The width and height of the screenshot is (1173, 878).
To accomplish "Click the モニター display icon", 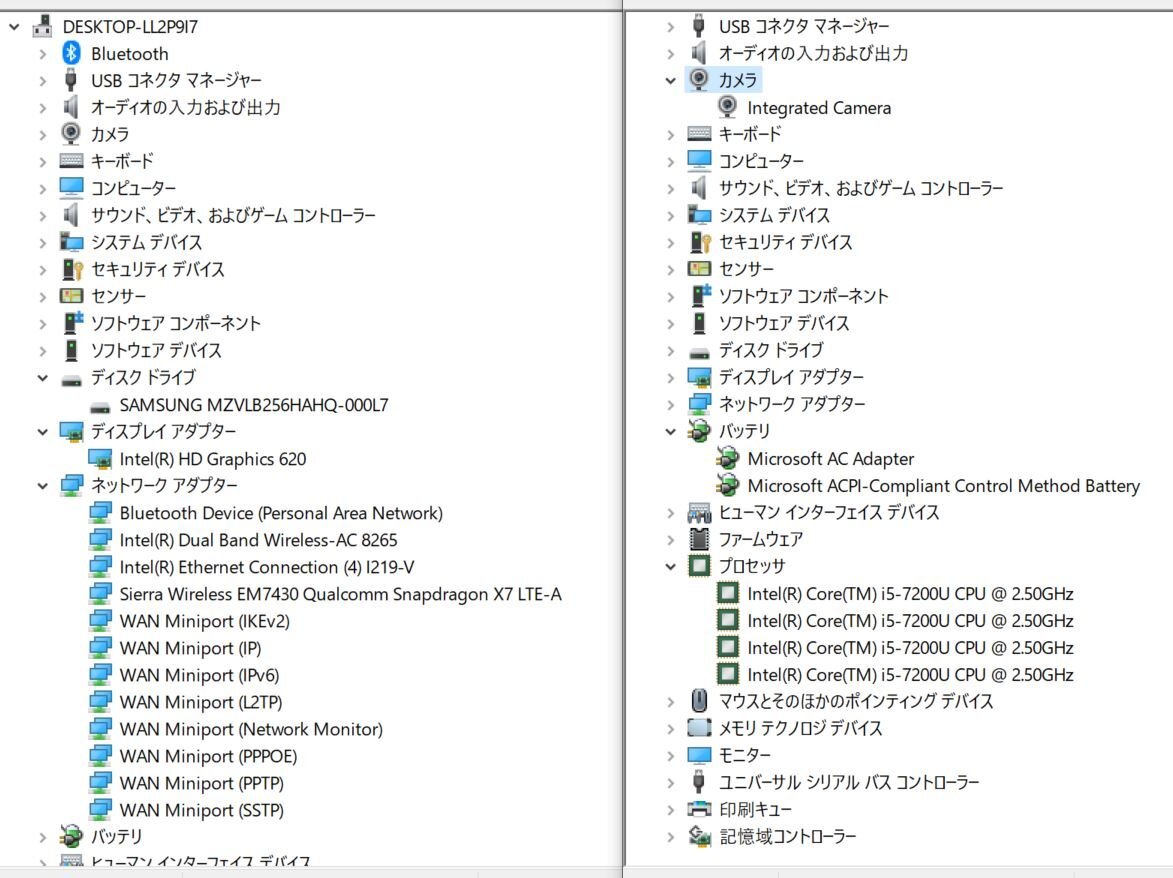I will coord(699,755).
